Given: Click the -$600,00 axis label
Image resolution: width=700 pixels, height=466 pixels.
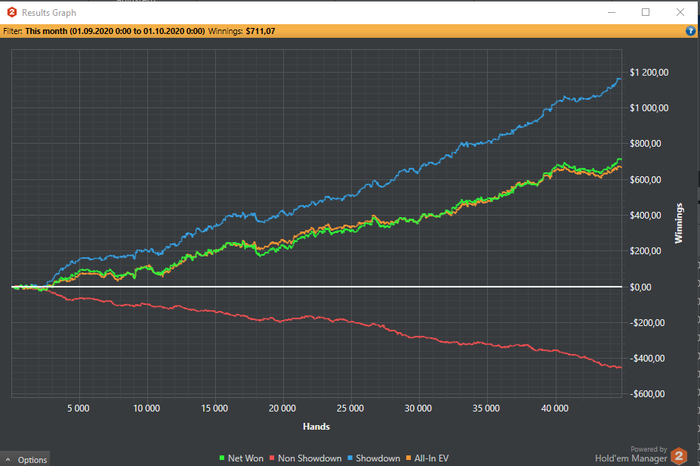Looking at the screenshot, I should [x=647, y=394].
